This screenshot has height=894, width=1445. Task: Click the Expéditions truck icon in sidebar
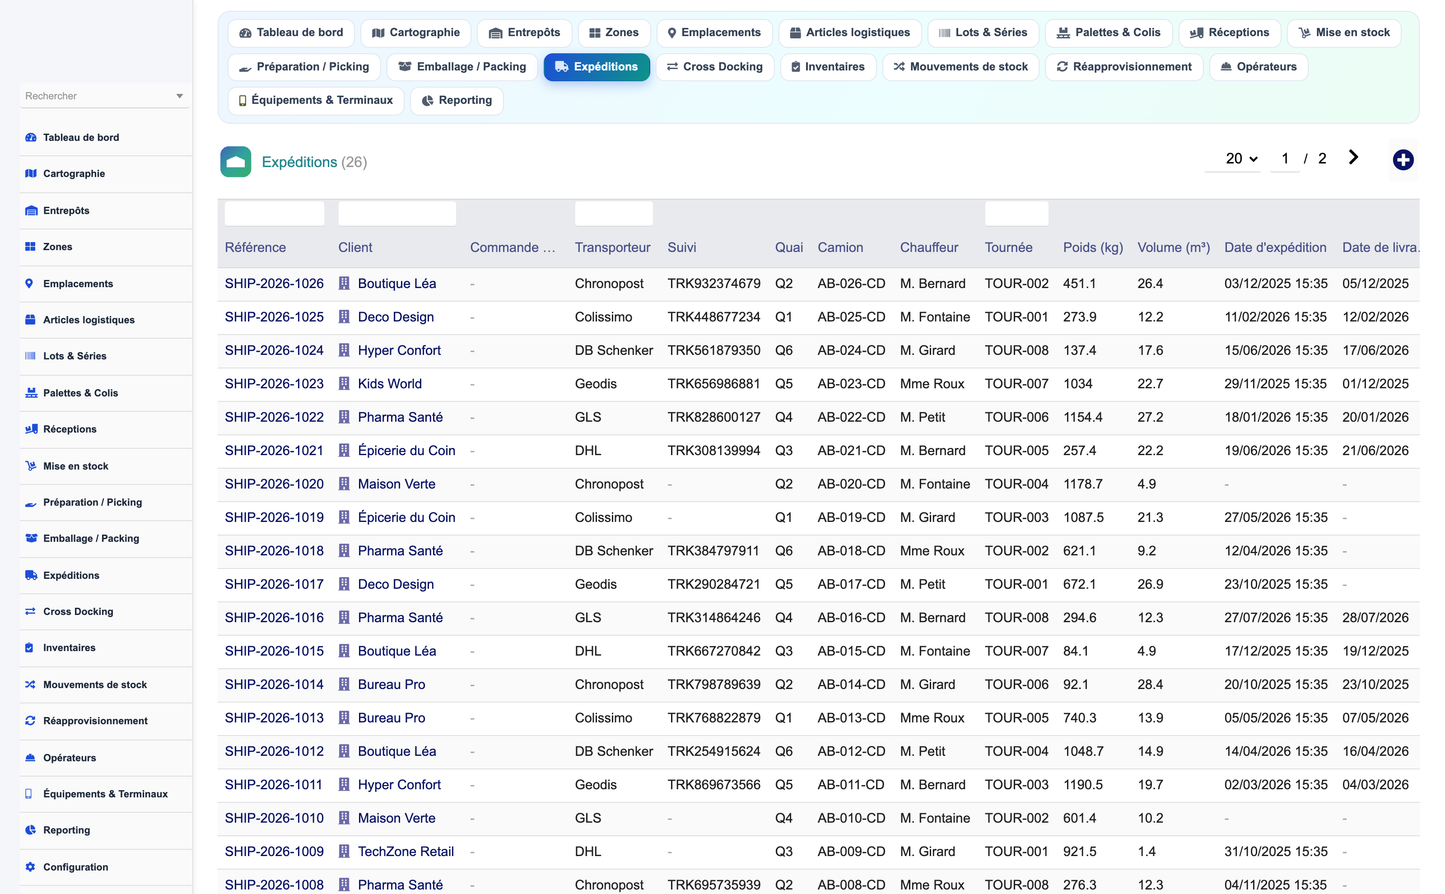pyautogui.click(x=30, y=576)
